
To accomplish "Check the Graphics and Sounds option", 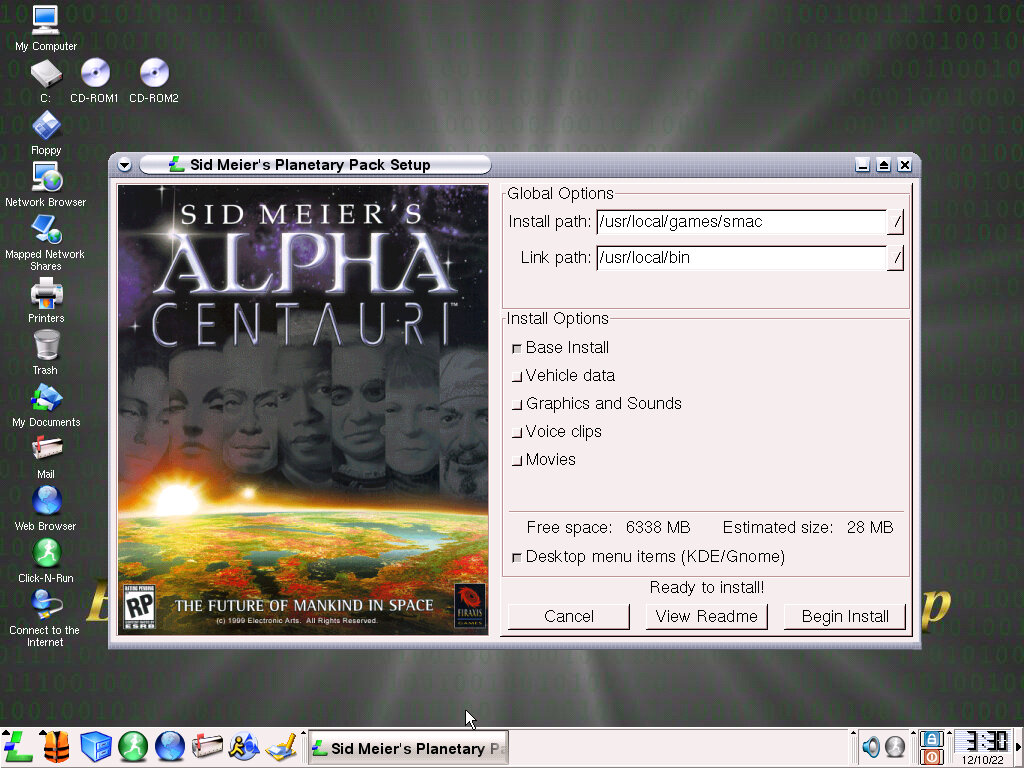I will 517,405.
